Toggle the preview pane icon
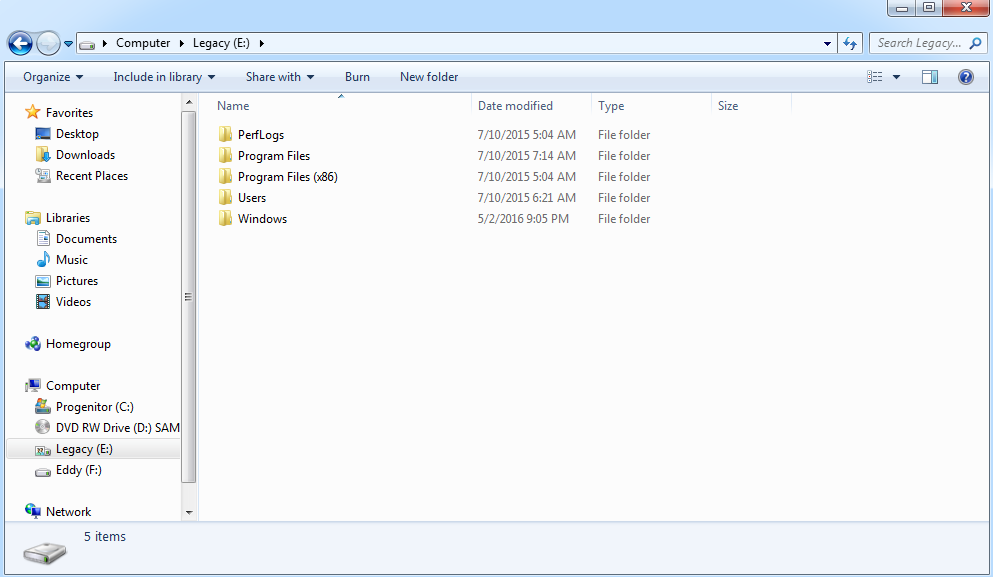 tap(930, 77)
